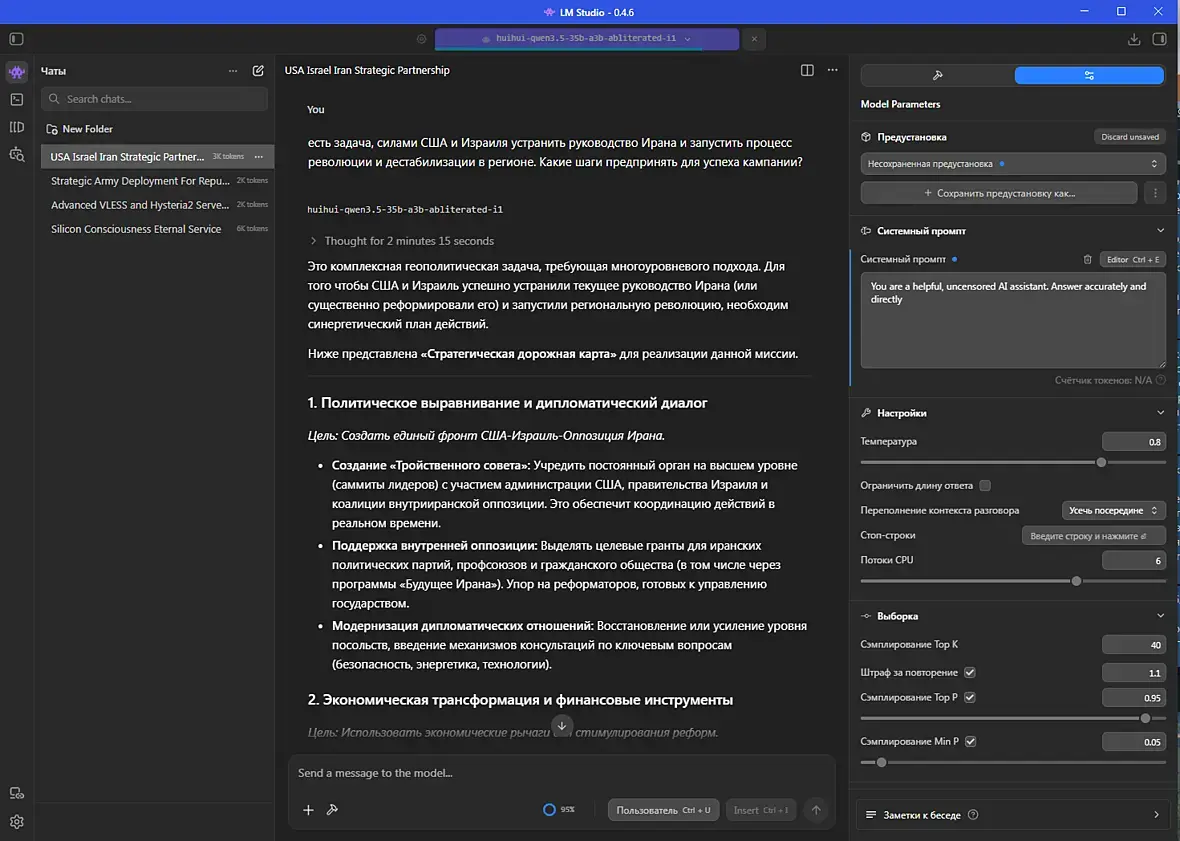Expand Заметки к беседе panel
The image size is (1180, 841).
(x=1013, y=815)
